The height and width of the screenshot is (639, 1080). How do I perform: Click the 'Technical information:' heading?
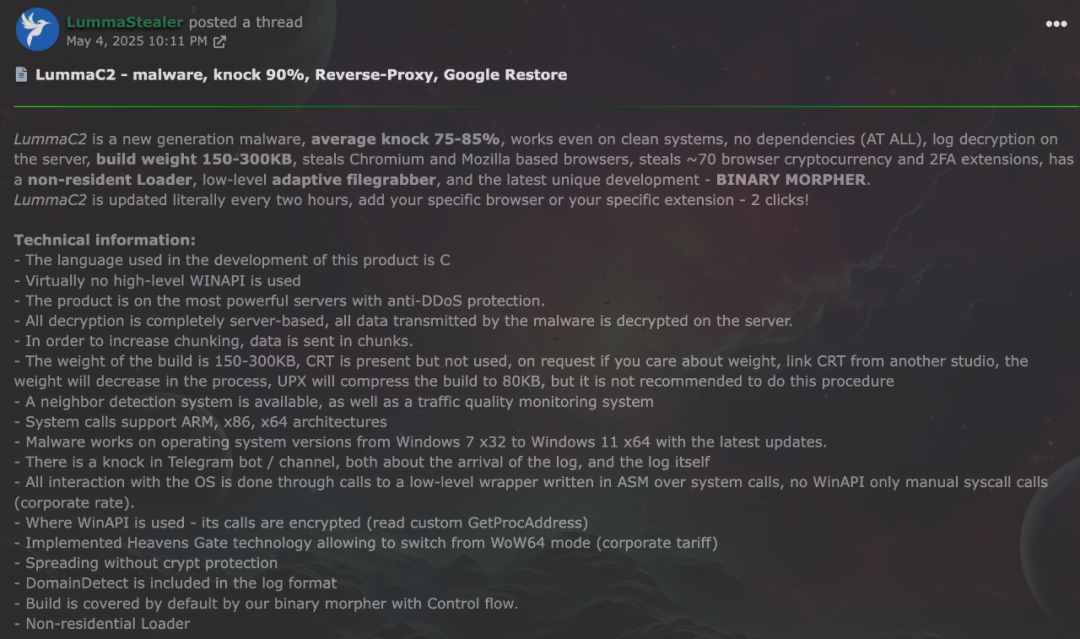click(105, 240)
